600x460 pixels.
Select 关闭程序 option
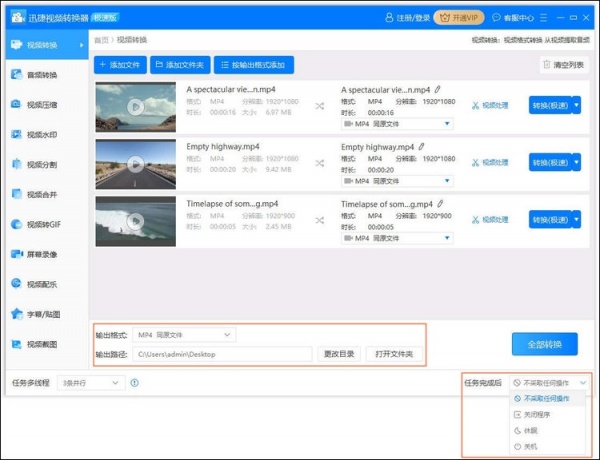point(548,414)
